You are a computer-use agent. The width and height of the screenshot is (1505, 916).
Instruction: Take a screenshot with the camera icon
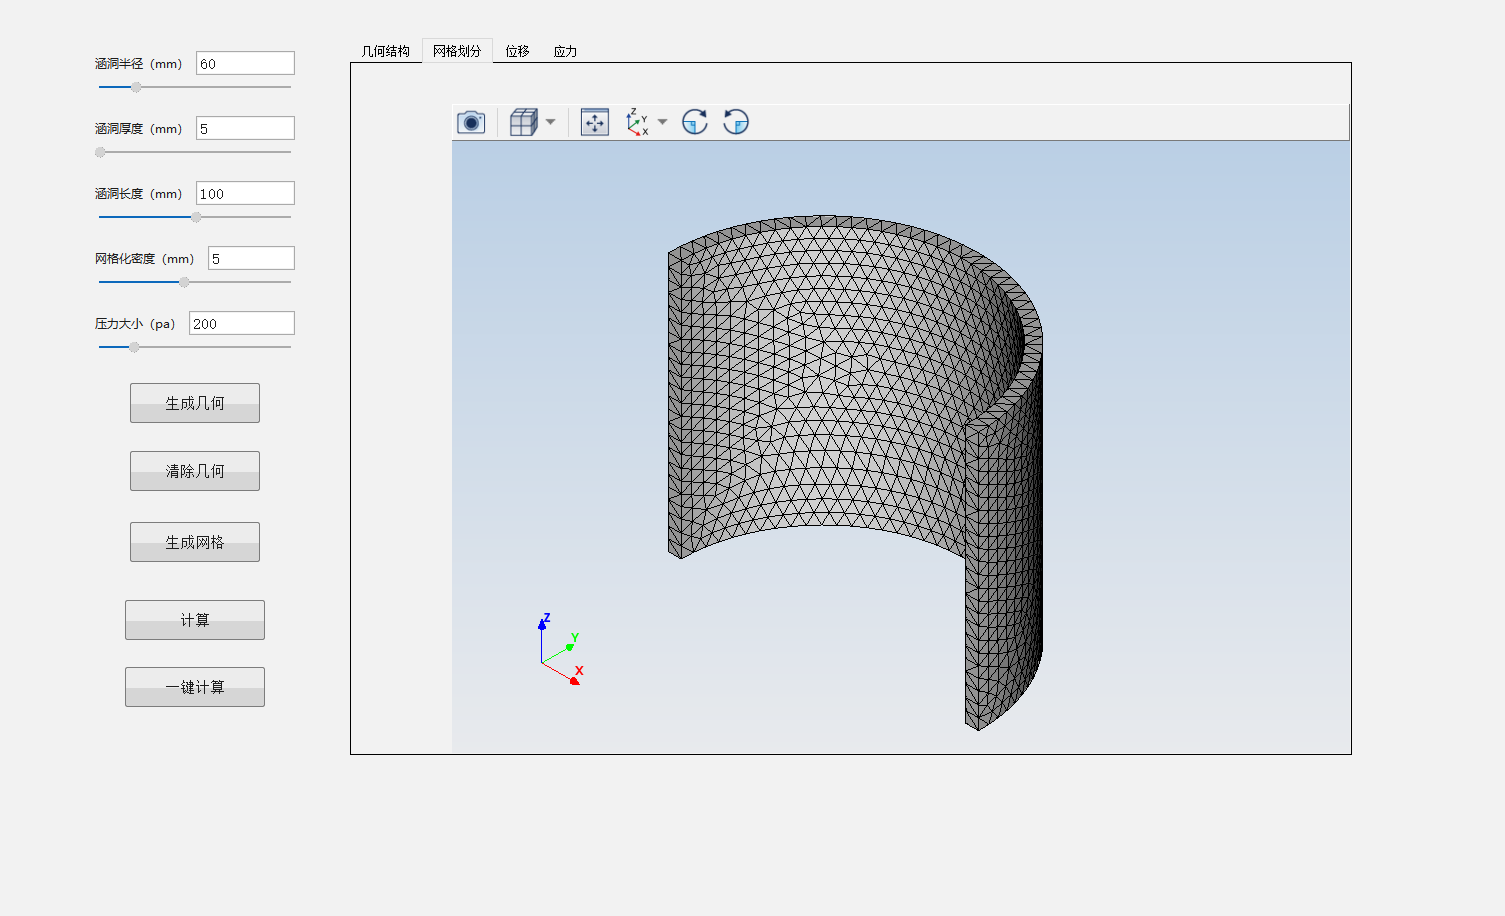tap(471, 122)
